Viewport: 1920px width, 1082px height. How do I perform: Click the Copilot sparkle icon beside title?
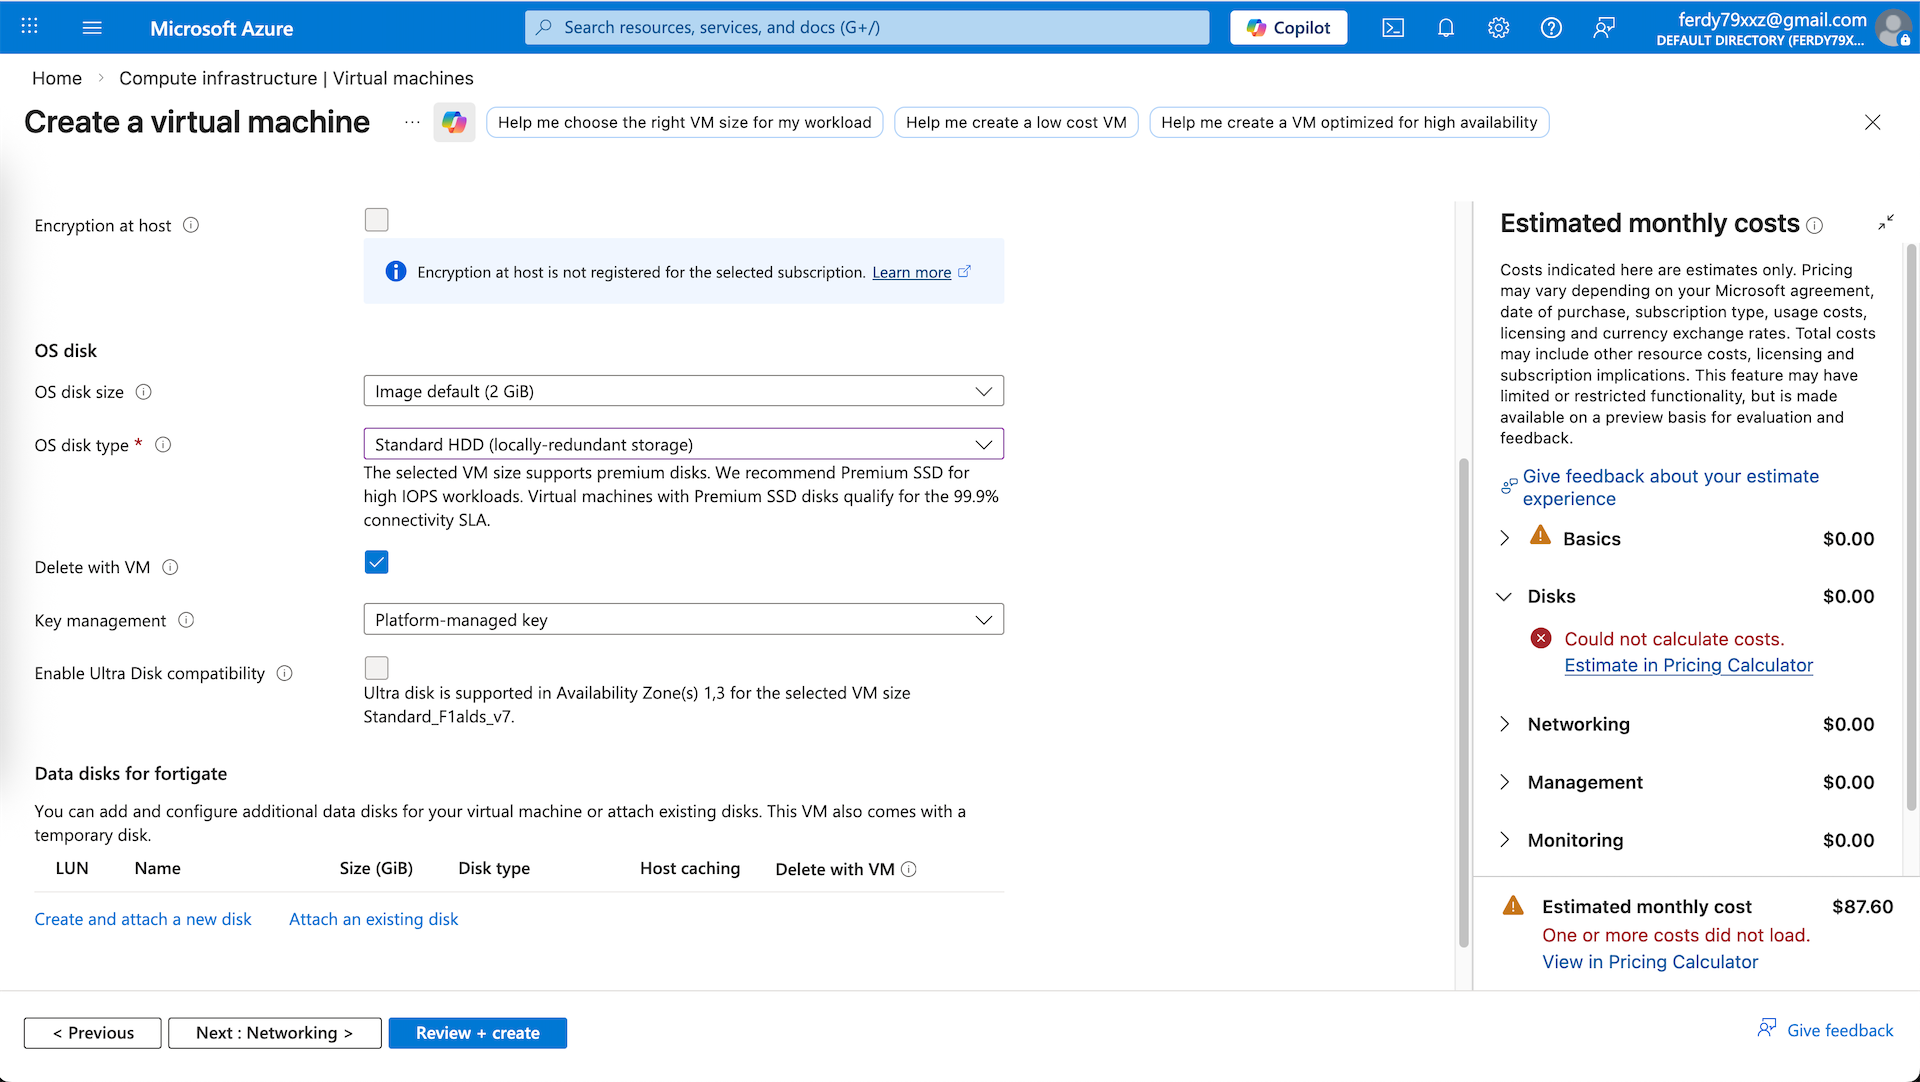[454, 122]
